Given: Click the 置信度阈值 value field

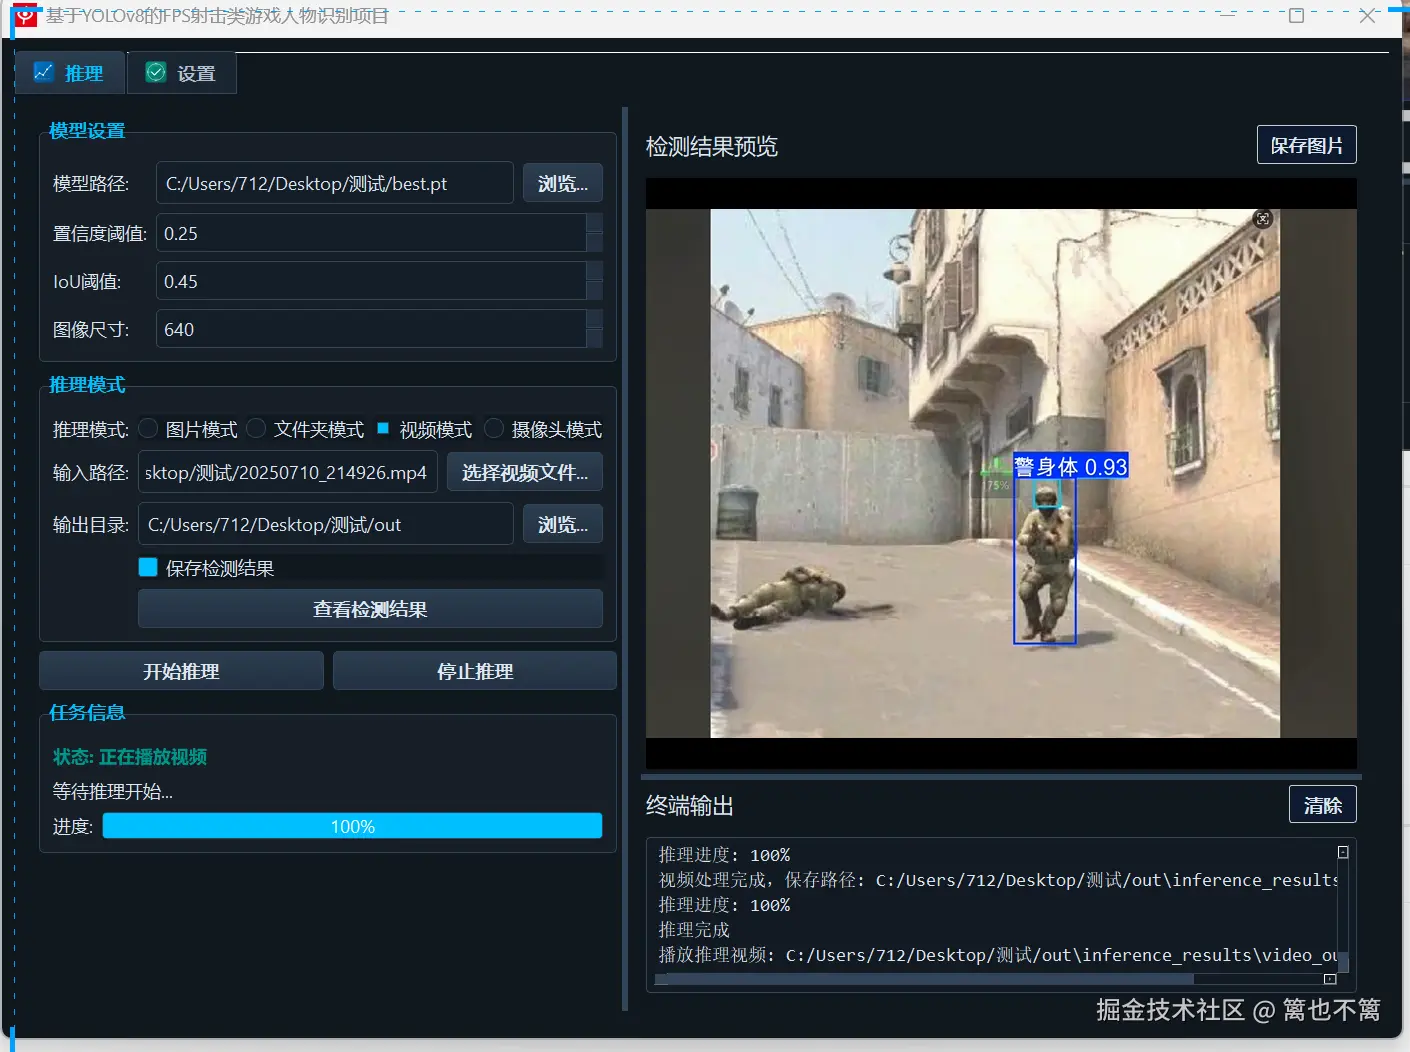Looking at the screenshot, I should (371, 233).
